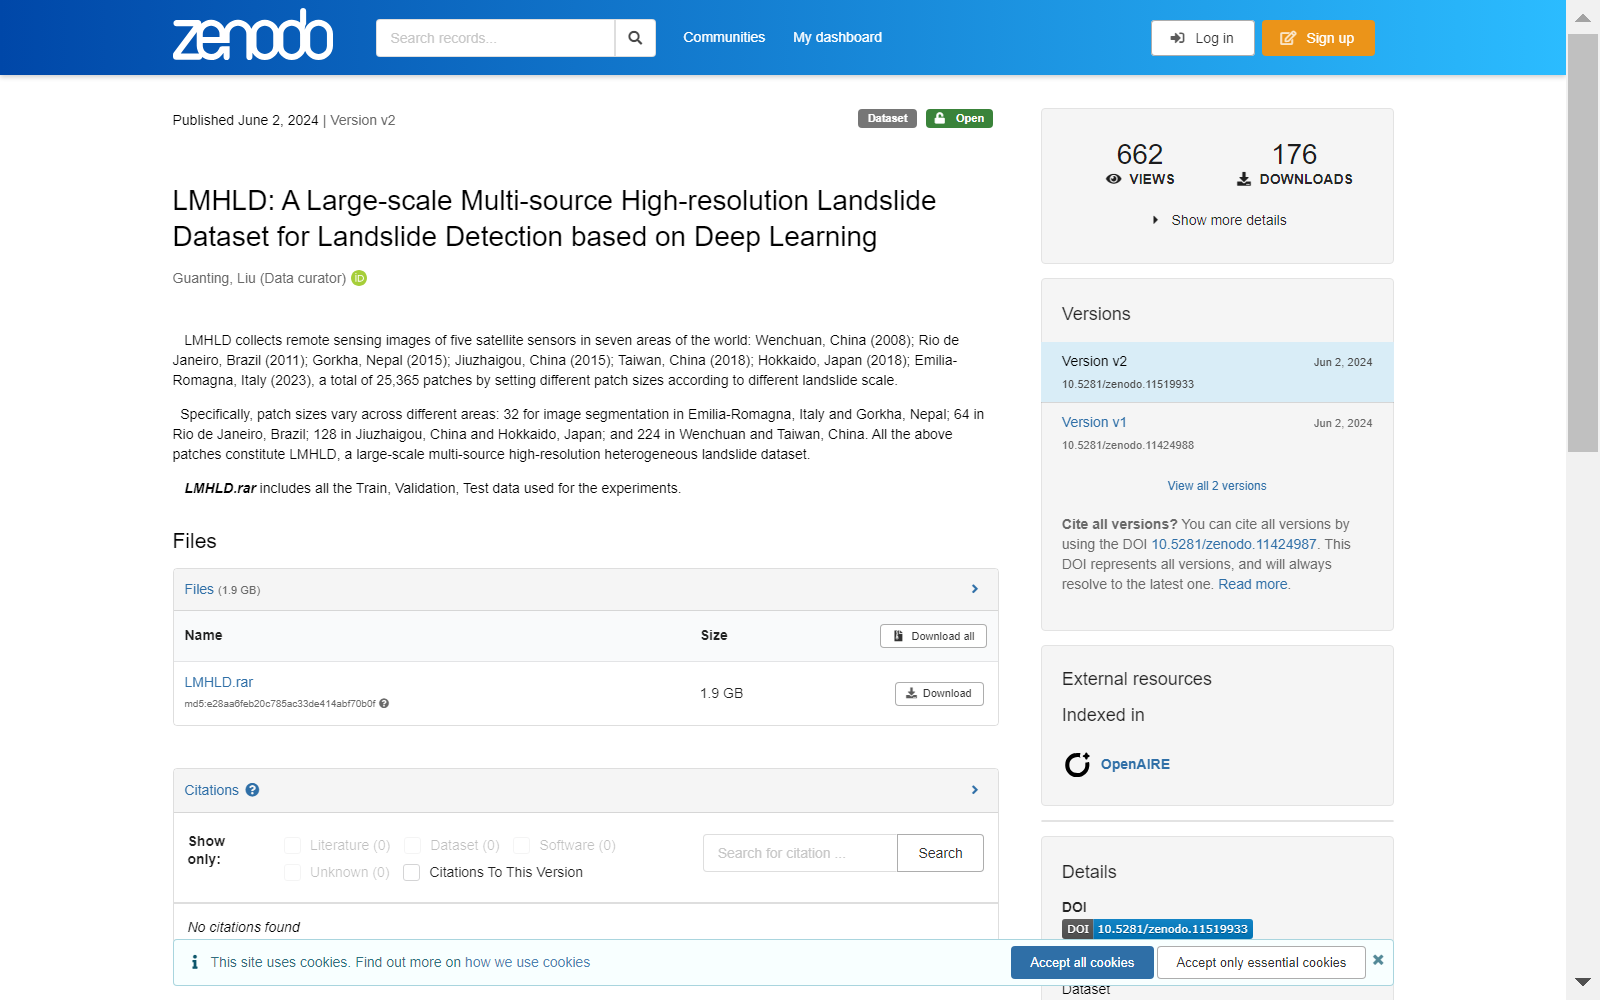Viewport: 1600px width, 1000px height.
Task: Expand Show more details statistics
Action: pyautogui.click(x=1219, y=220)
